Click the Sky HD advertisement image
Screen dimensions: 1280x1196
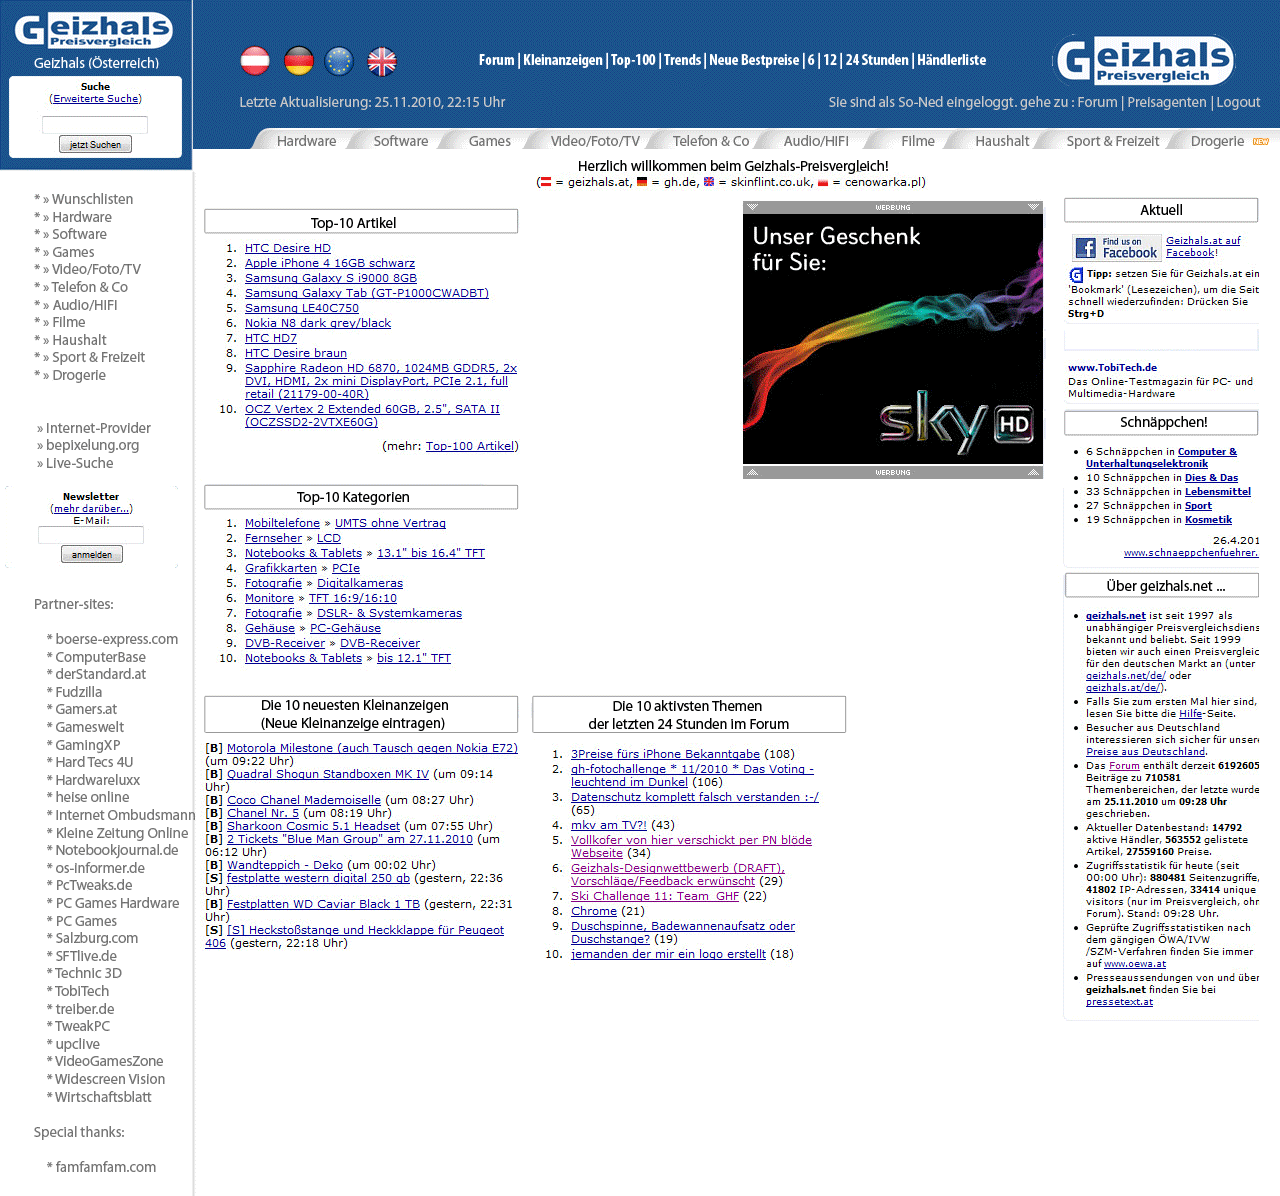893,339
